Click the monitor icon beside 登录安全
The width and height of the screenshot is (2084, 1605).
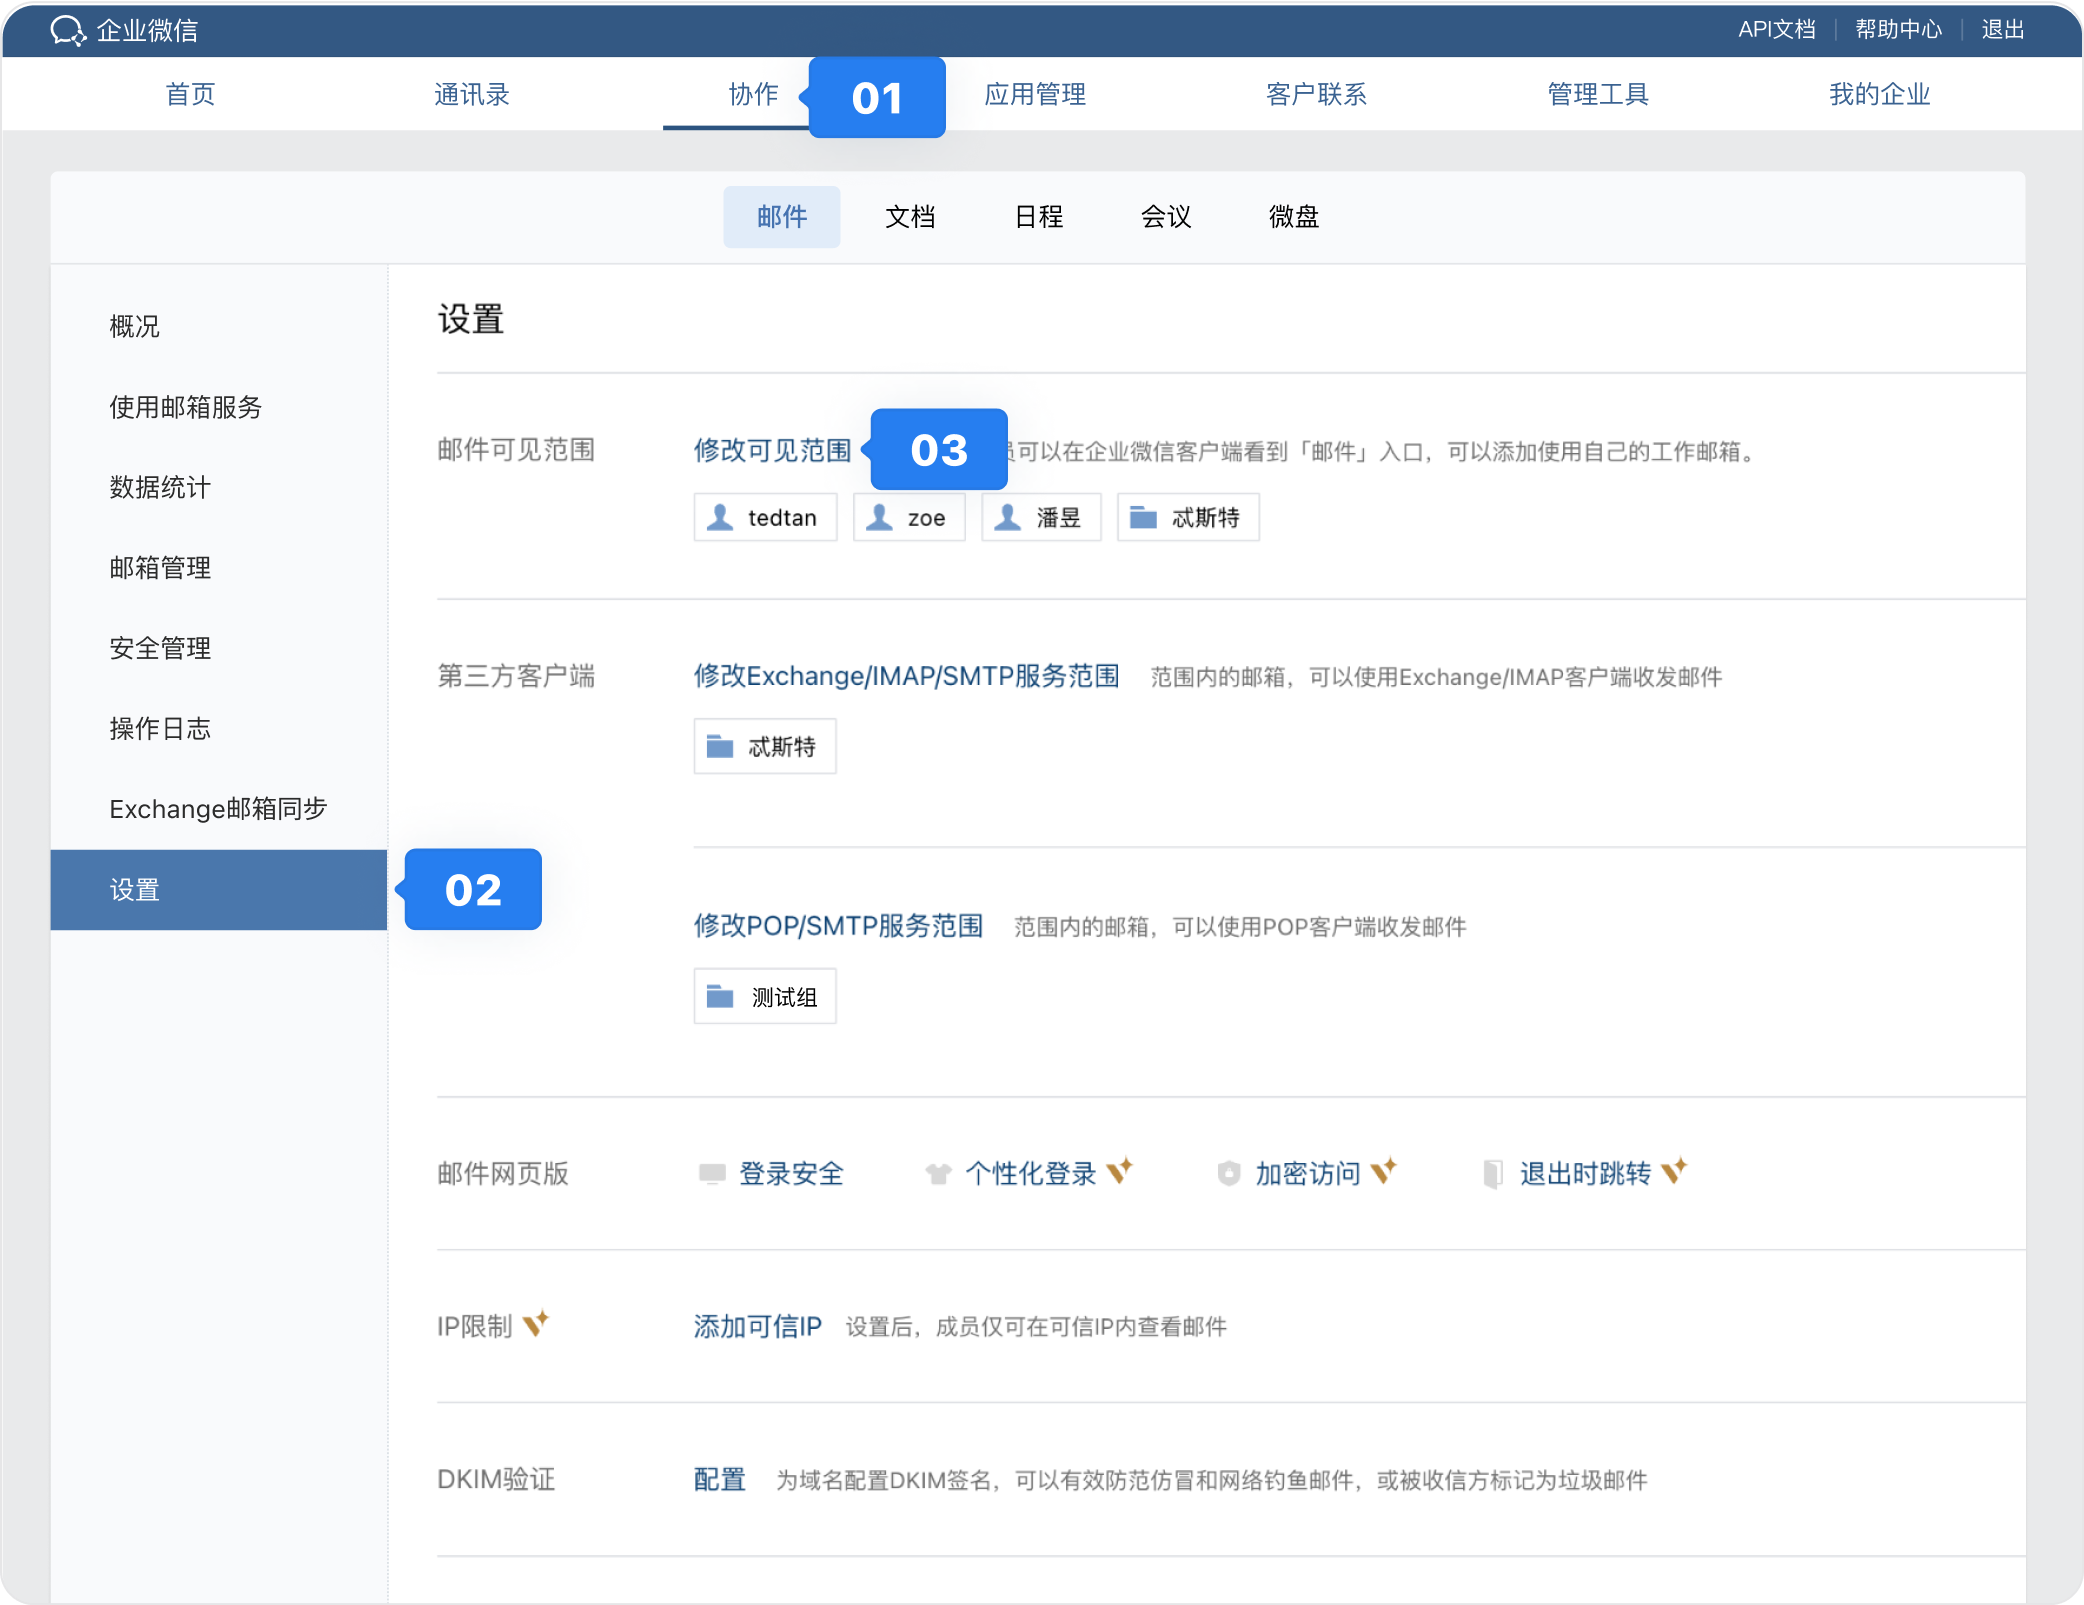point(712,1173)
